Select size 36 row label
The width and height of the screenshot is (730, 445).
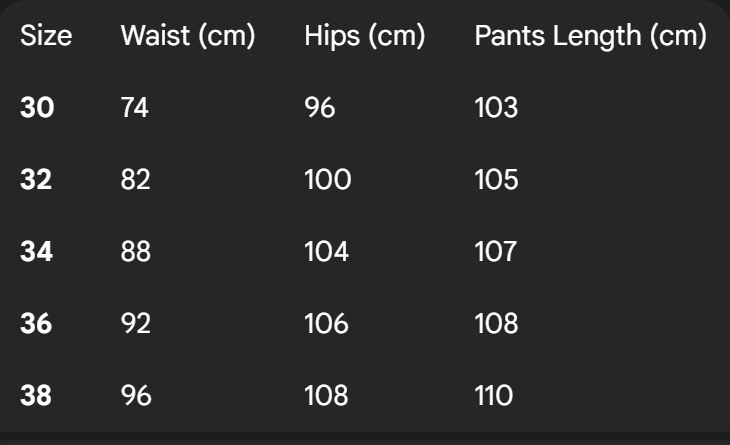pyautogui.click(x=37, y=323)
